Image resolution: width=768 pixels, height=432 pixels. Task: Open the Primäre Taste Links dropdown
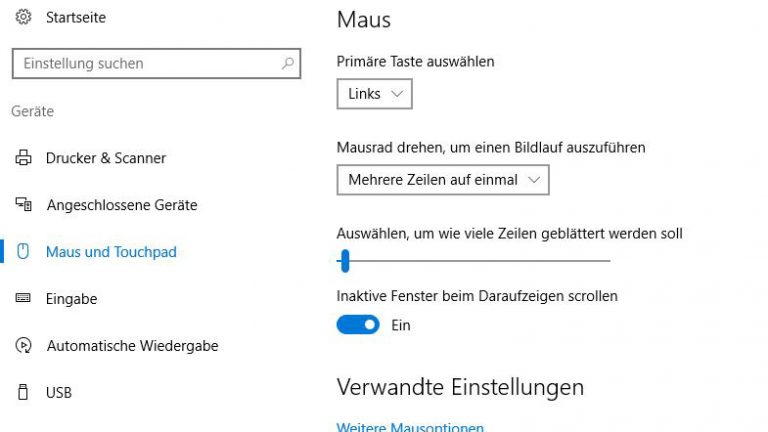[374, 94]
